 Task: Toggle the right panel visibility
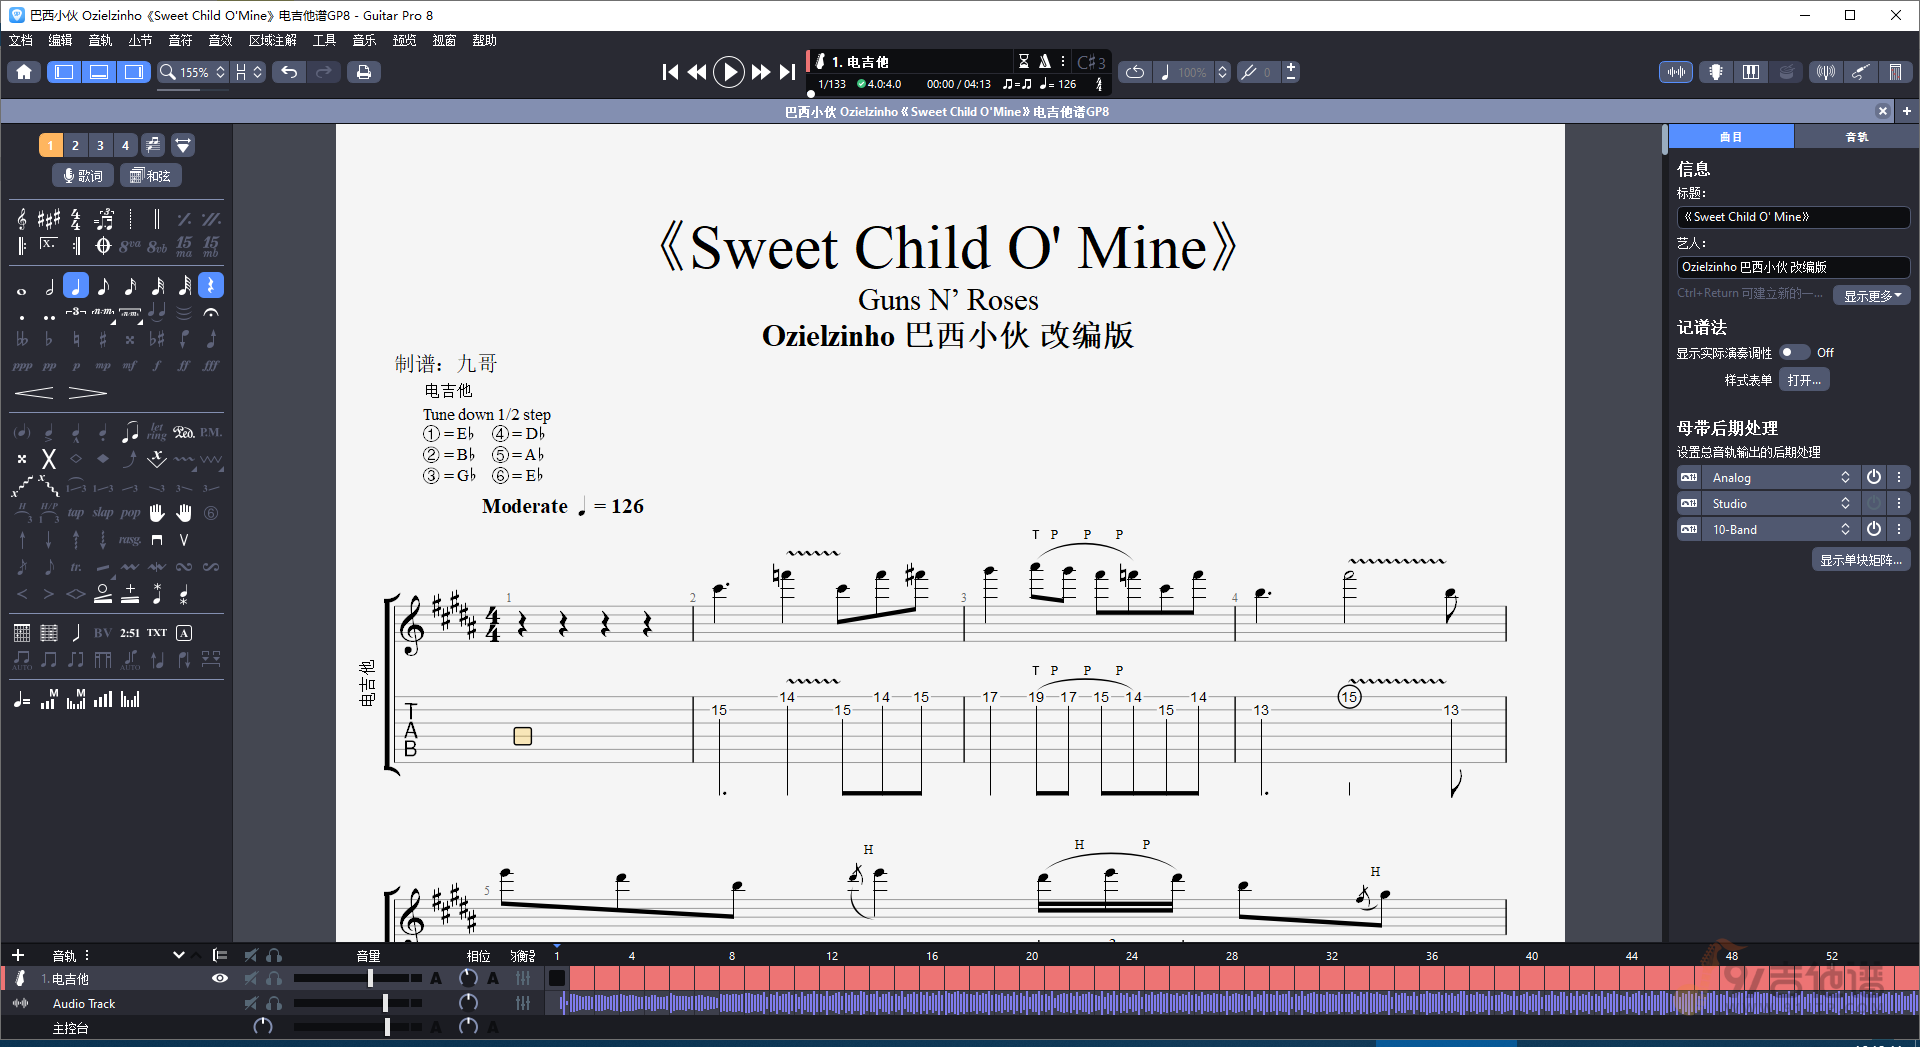tap(133, 72)
